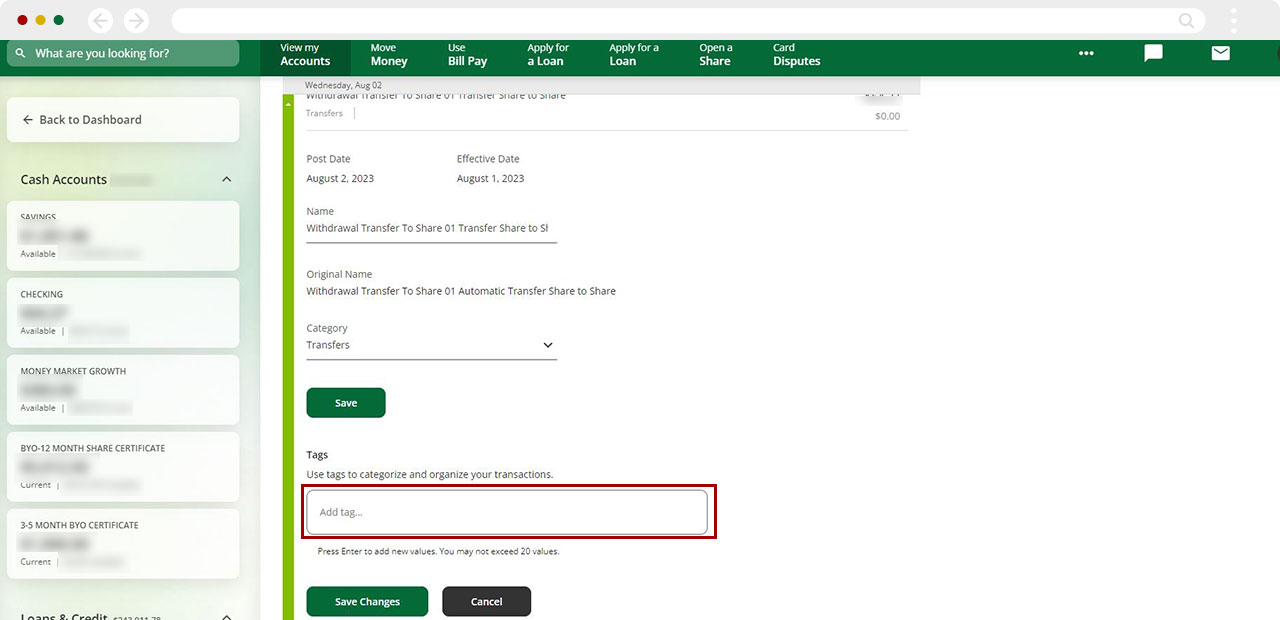Open the Move Money menu
The width and height of the screenshot is (1280, 620).
389,55
